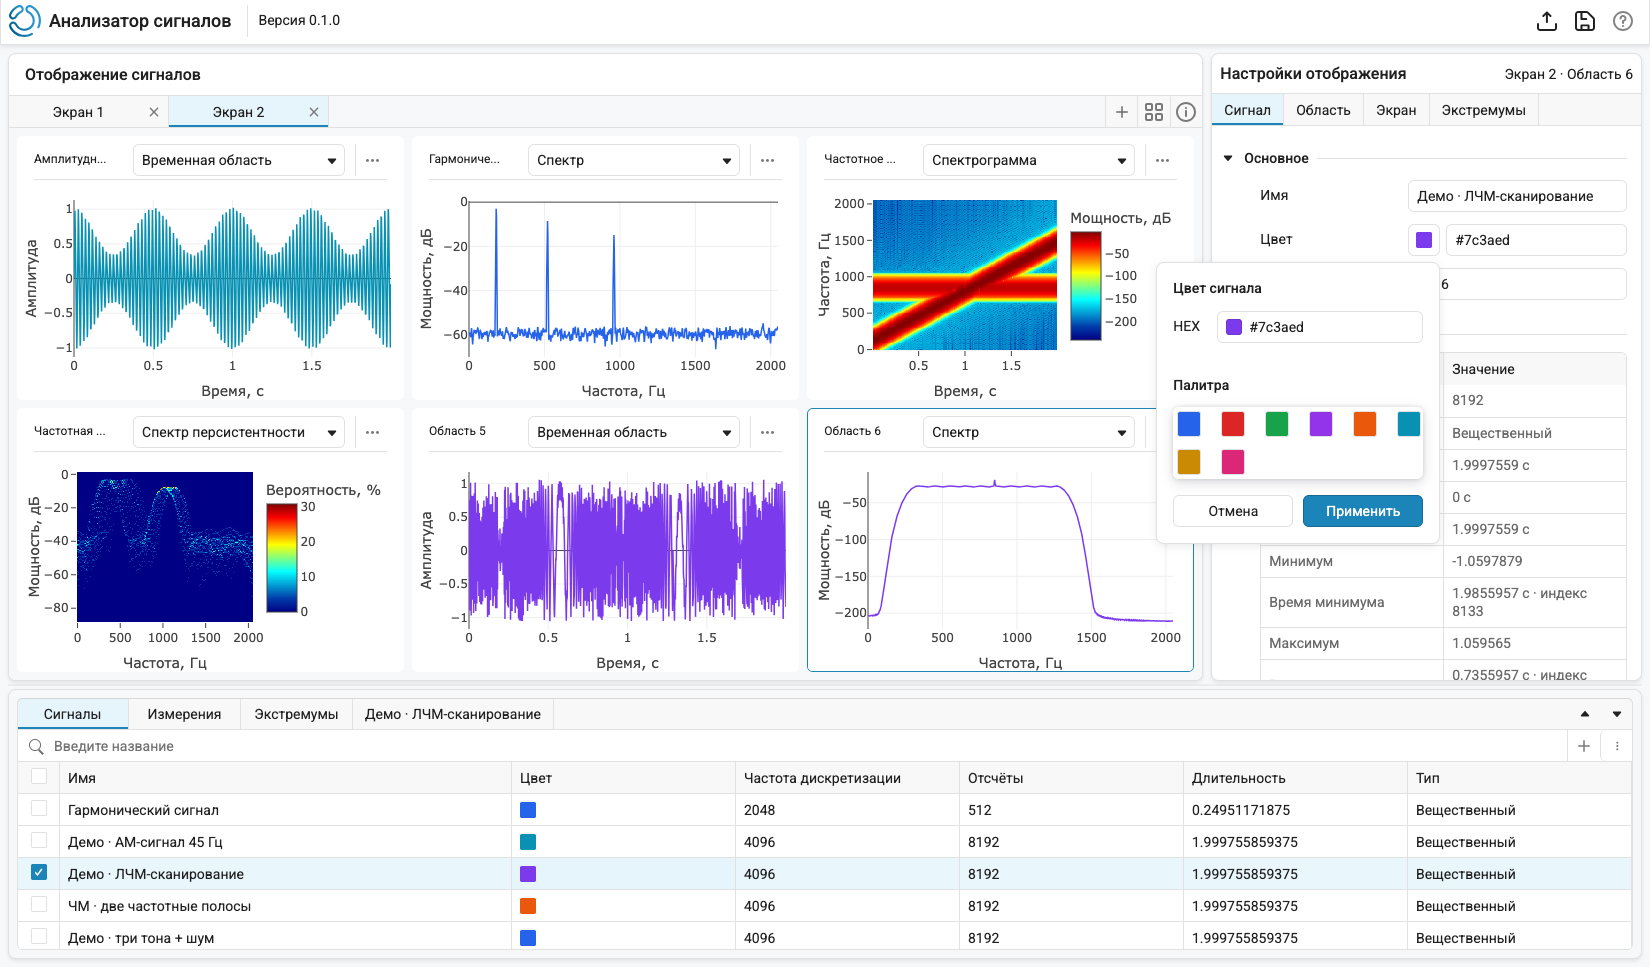Viewport: 1650px width, 967px height.
Task: Open the Измерения bottom tab
Action: point(184,714)
